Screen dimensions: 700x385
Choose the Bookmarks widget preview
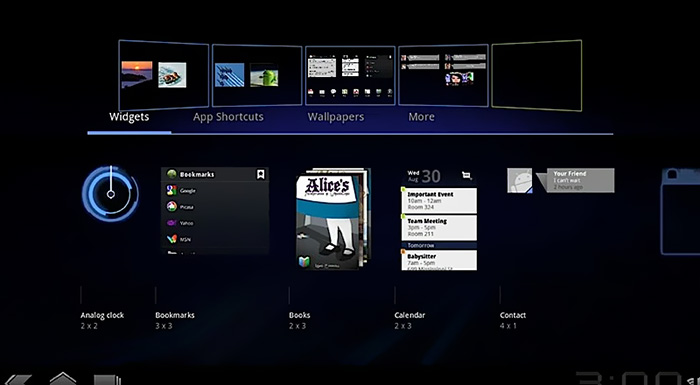pyautogui.click(x=215, y=211)
